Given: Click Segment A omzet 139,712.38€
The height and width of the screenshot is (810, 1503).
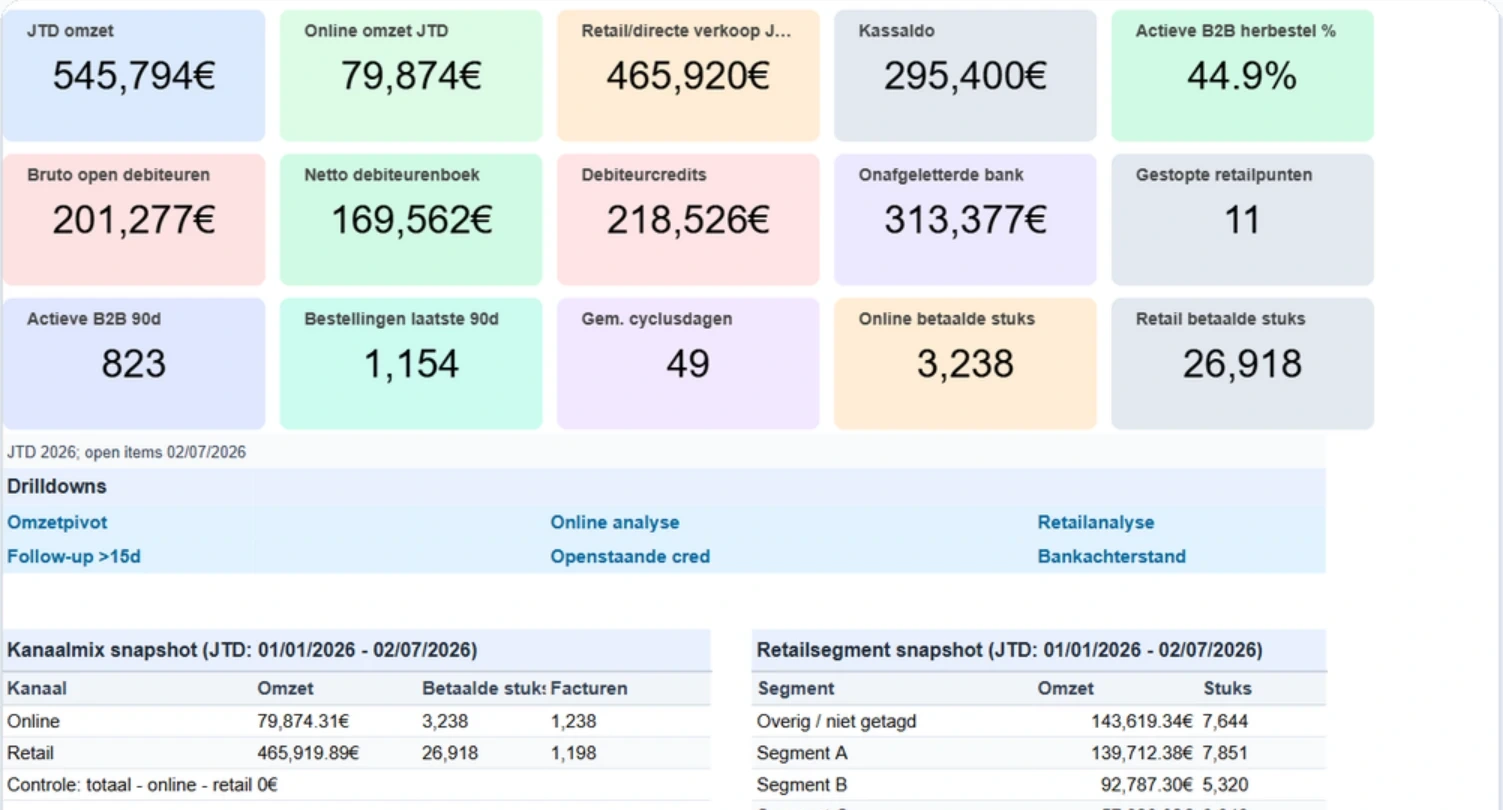Looking at the screenshot, I should [1141, 753].
